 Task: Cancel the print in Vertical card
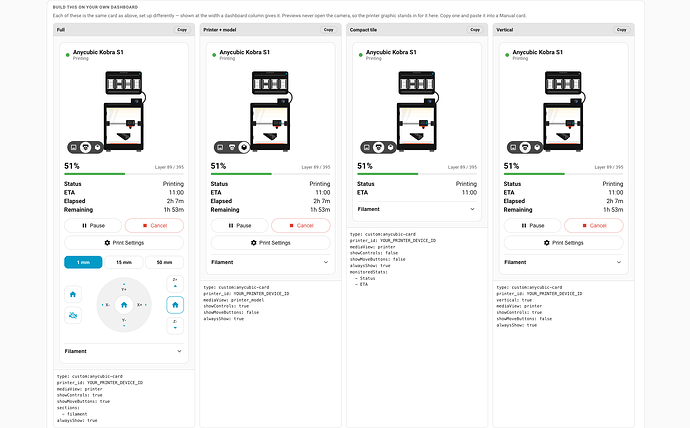[594, 225]
